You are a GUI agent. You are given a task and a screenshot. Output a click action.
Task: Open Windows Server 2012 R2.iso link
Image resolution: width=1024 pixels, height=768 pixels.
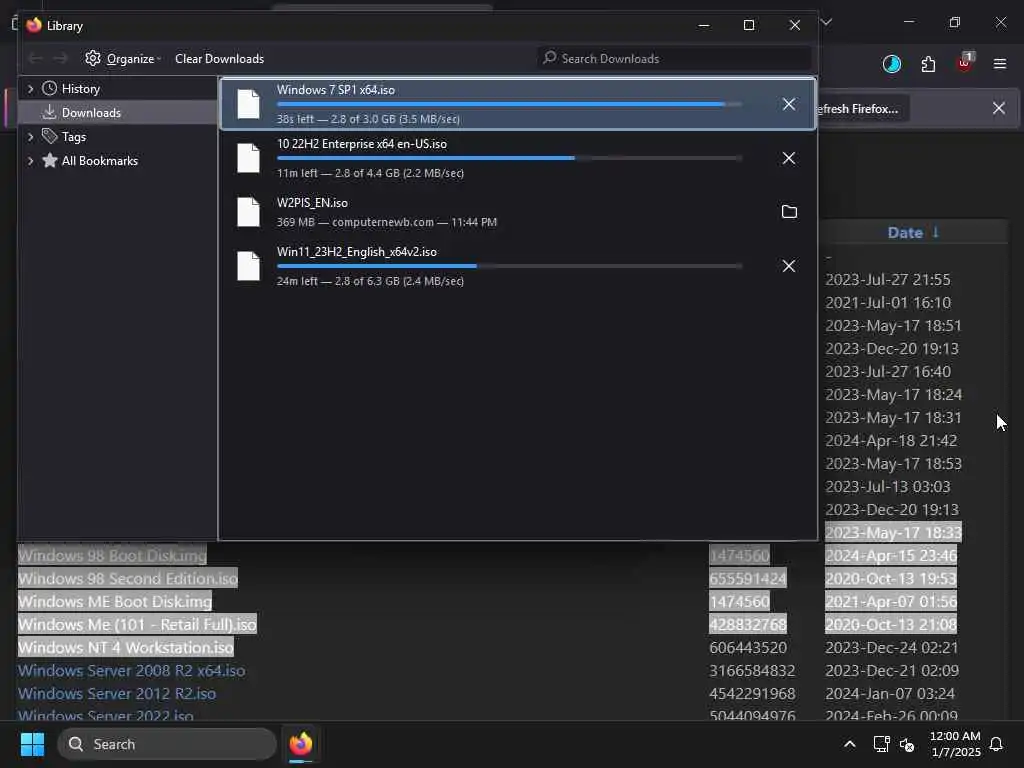point(117,694)
